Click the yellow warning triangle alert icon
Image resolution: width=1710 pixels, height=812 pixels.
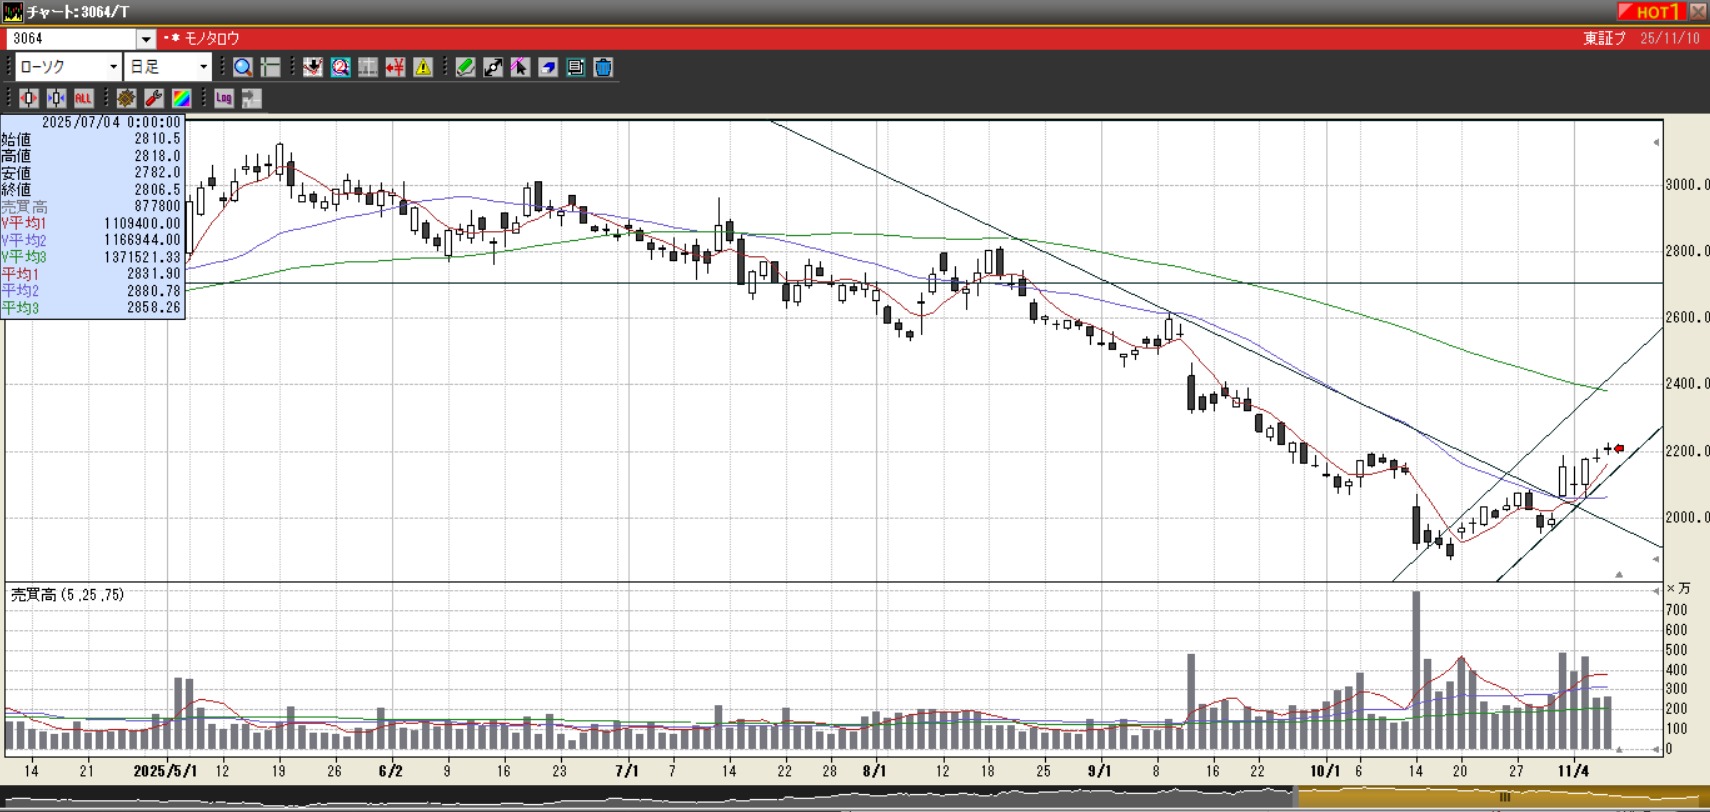(423, 67)
